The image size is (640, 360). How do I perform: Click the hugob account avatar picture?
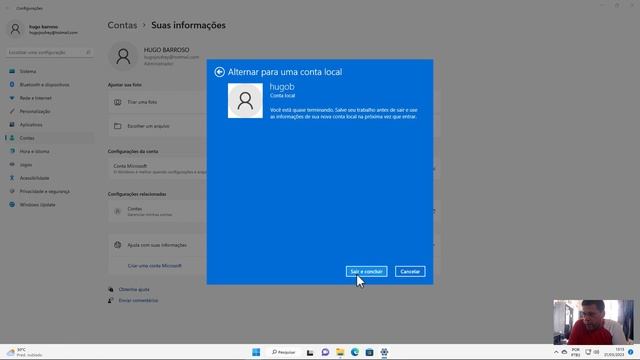(245, 100)
